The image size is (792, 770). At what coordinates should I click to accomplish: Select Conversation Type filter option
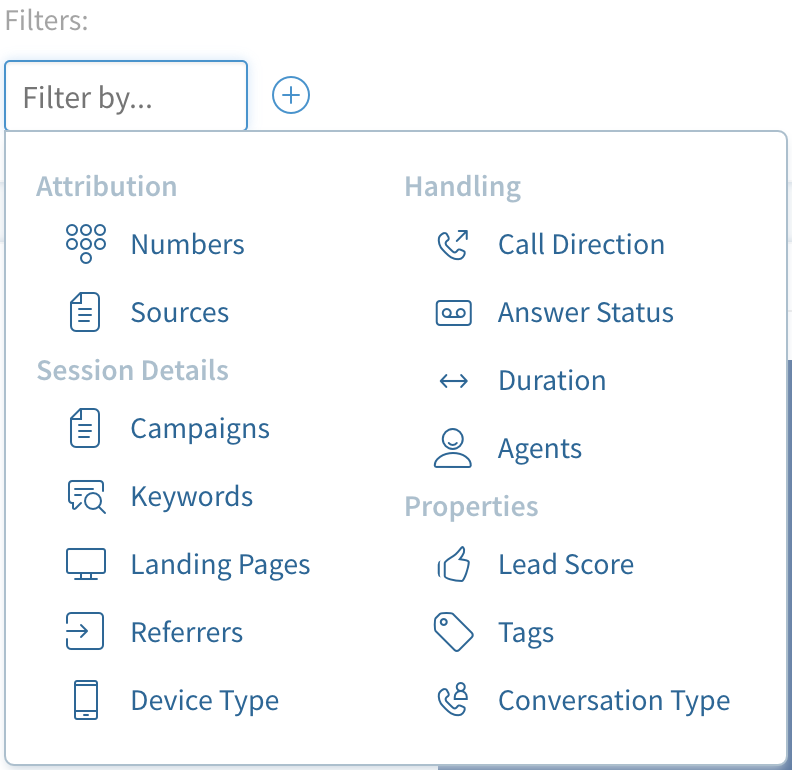click(614, 701)
